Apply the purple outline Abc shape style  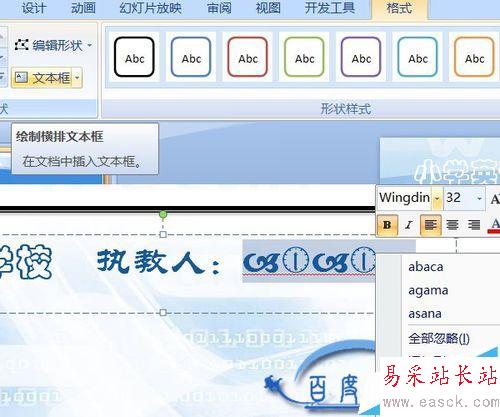361,57
